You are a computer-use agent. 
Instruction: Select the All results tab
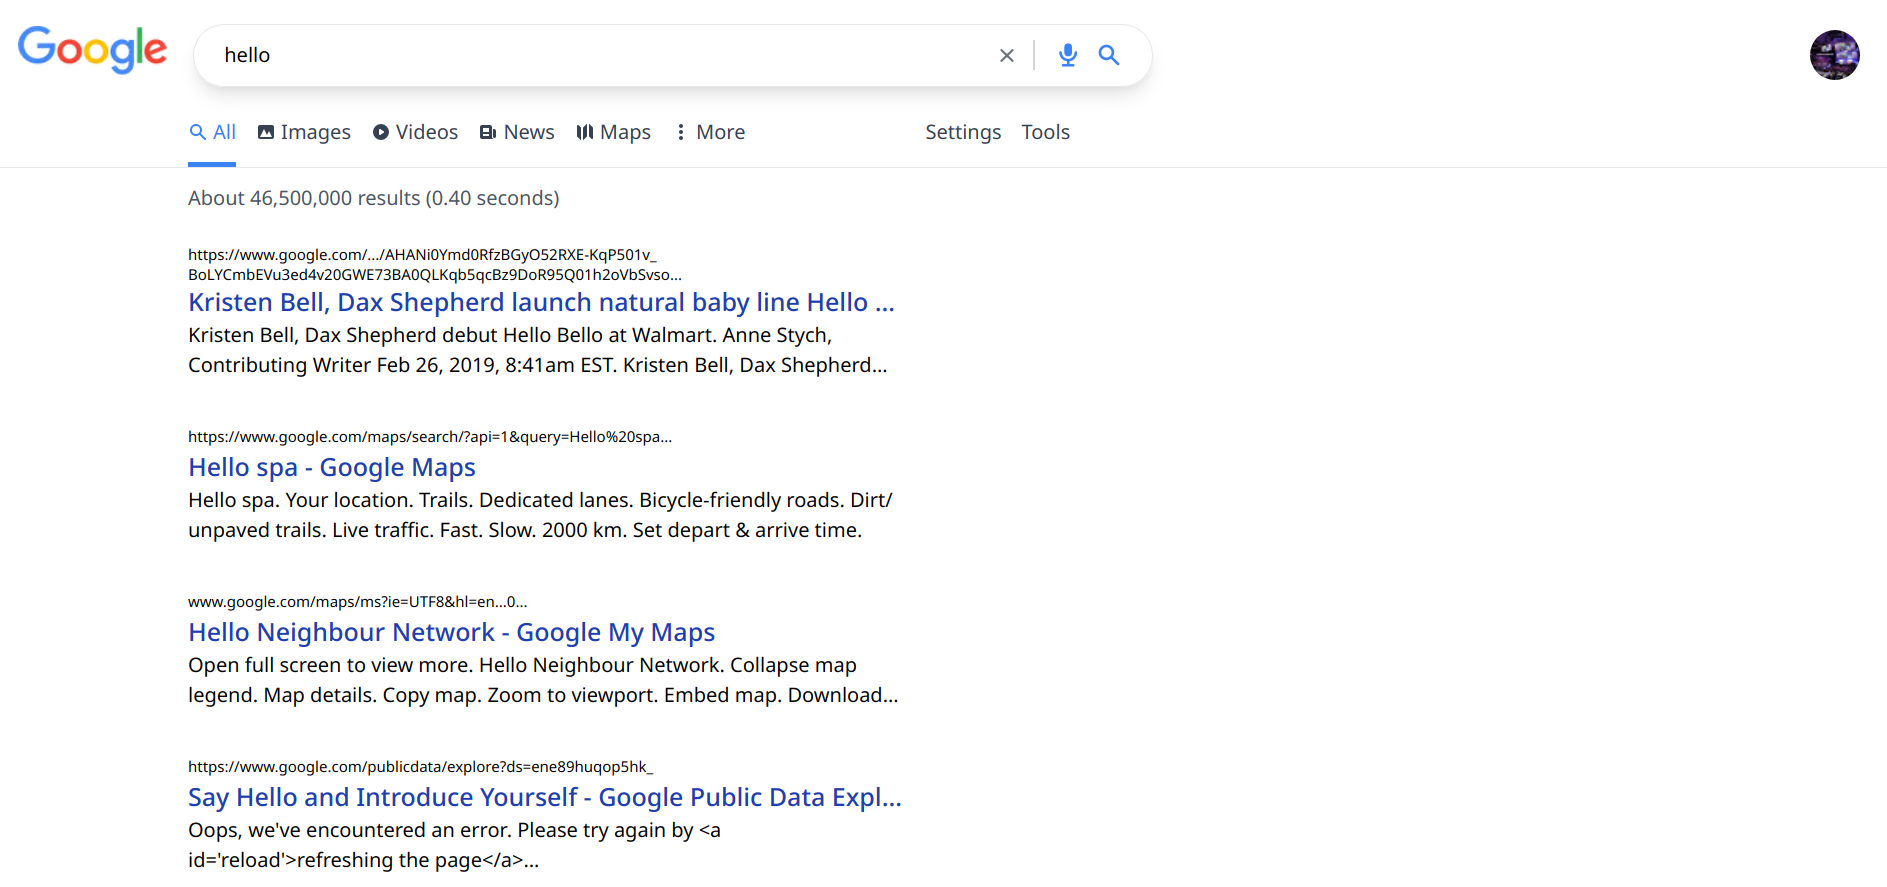click(x=212, y=132)
